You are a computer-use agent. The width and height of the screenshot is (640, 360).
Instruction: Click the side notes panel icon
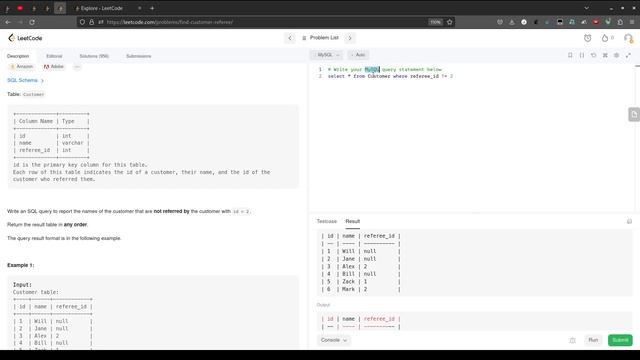634,115
